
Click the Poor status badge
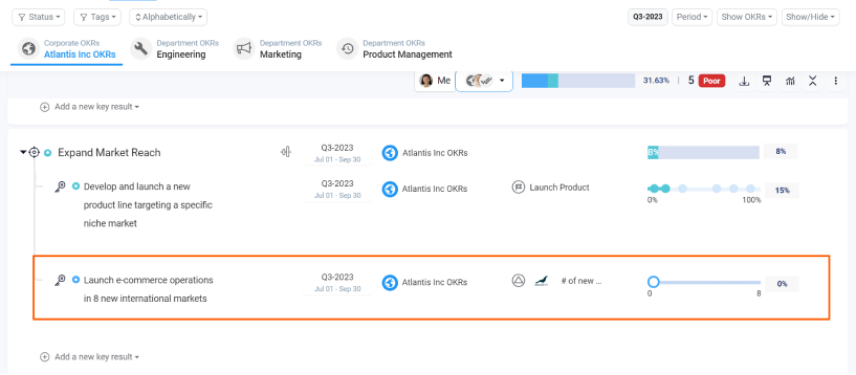pyautogui.click(x=712, y=81)
